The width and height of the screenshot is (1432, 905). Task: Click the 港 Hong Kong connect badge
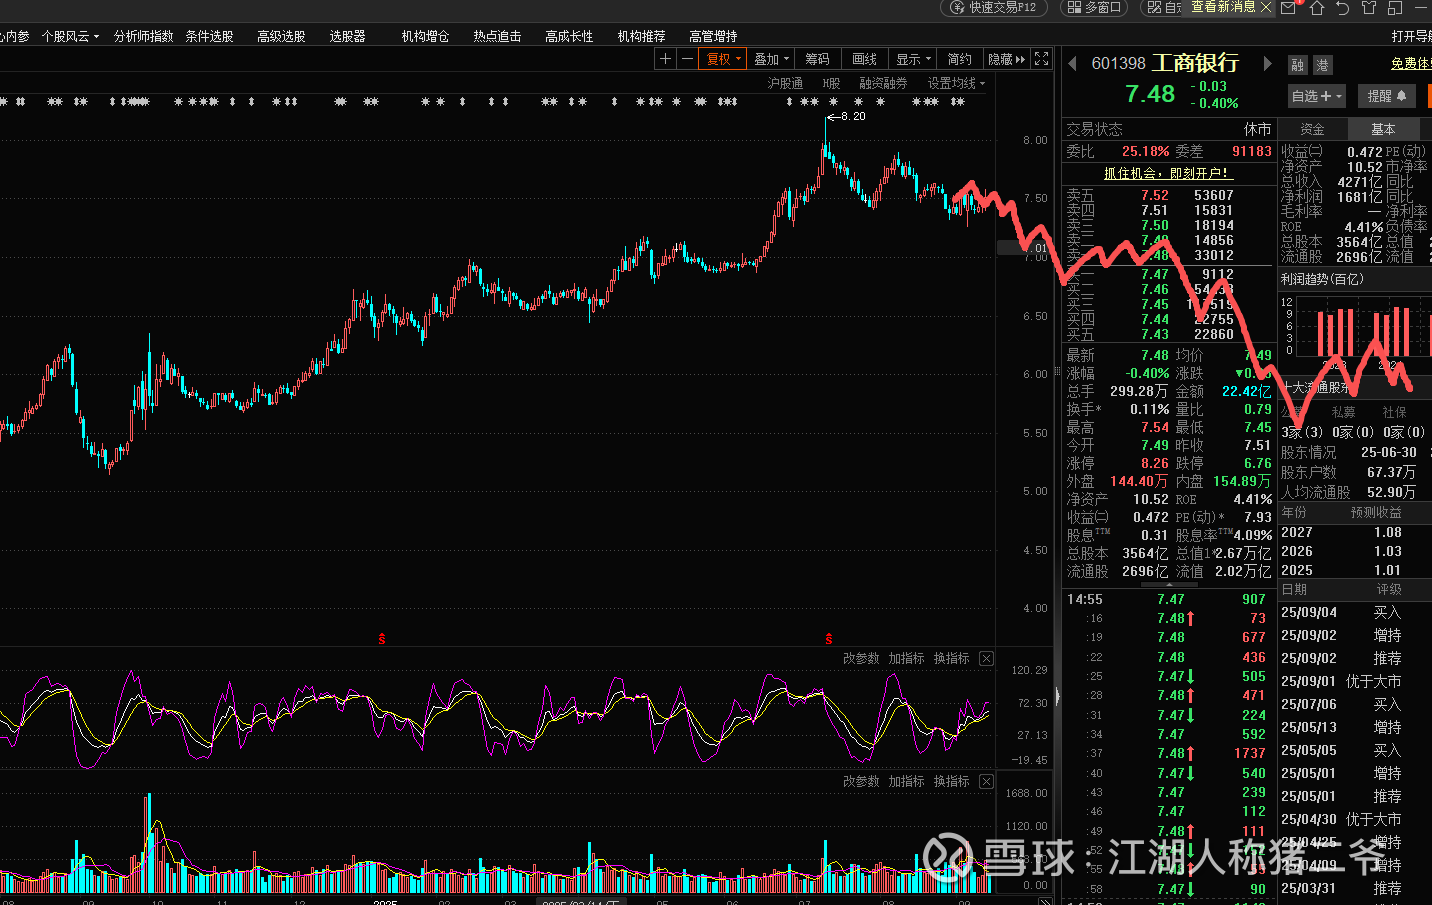coord(1322,65)
